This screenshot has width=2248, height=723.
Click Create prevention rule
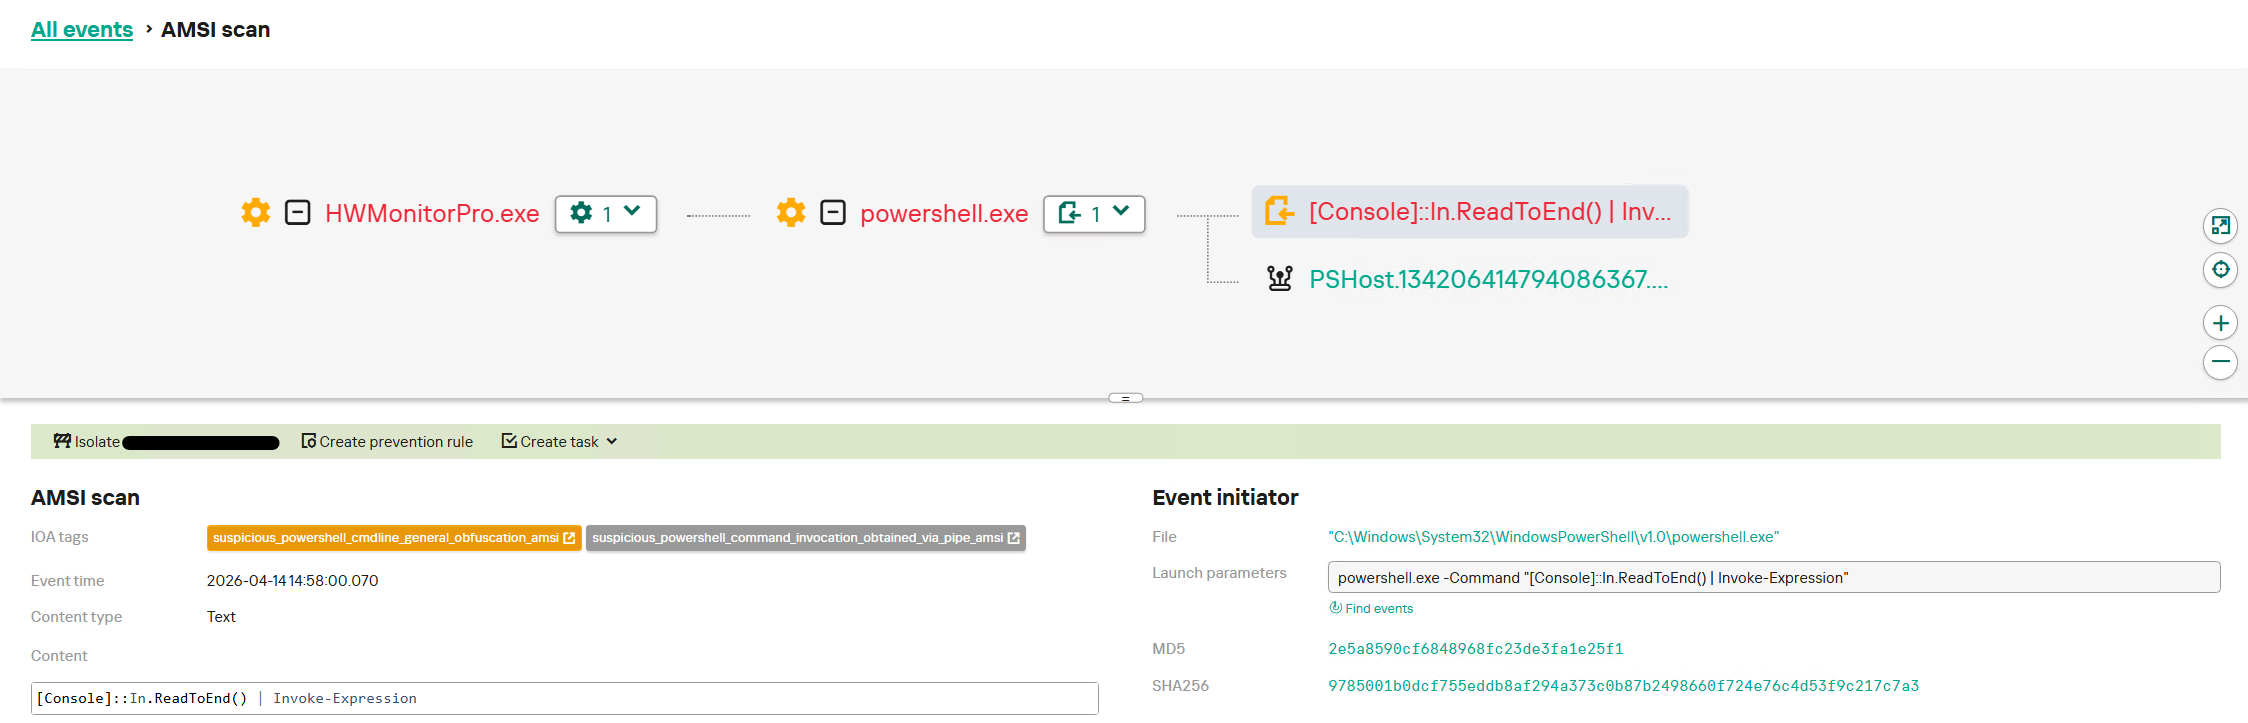(x=388, y=442)
